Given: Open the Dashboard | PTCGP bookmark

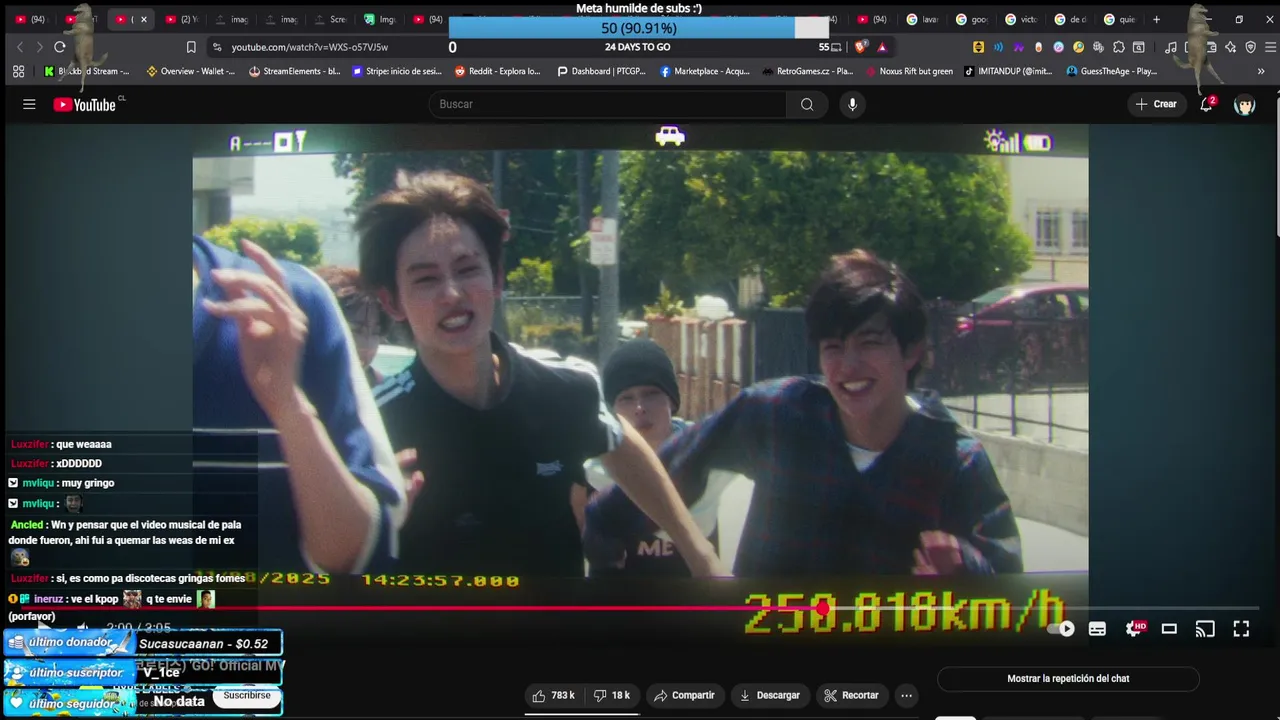Looking at the screenshot, I should [601, 71].
